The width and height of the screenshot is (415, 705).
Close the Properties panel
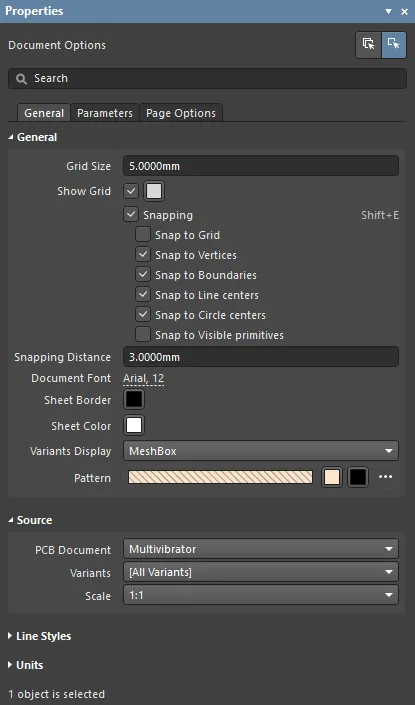[x=404, y=11]
